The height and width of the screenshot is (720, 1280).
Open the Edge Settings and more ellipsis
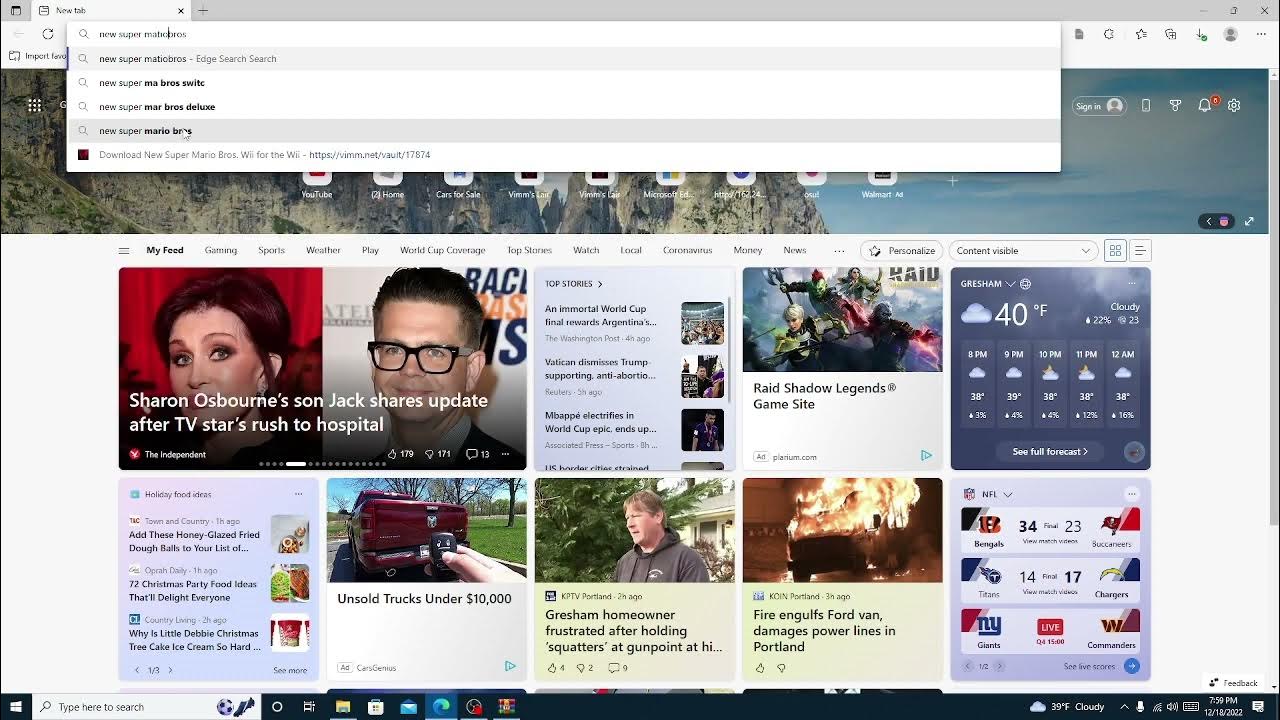[x=1261, y=34]
